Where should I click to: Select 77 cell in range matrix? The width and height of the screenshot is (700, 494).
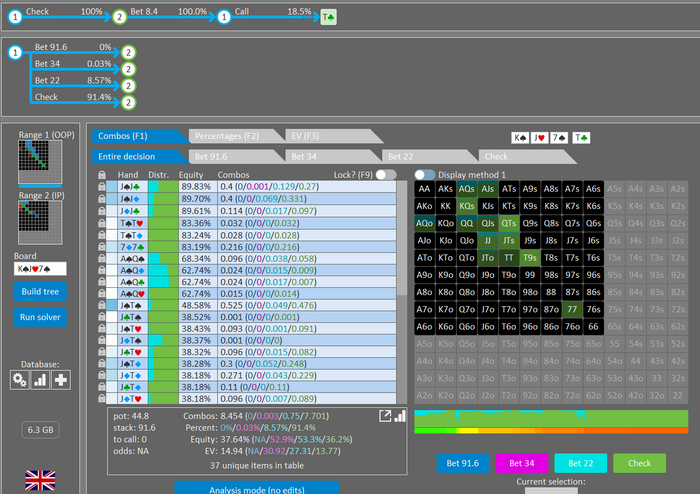[572, 309]
